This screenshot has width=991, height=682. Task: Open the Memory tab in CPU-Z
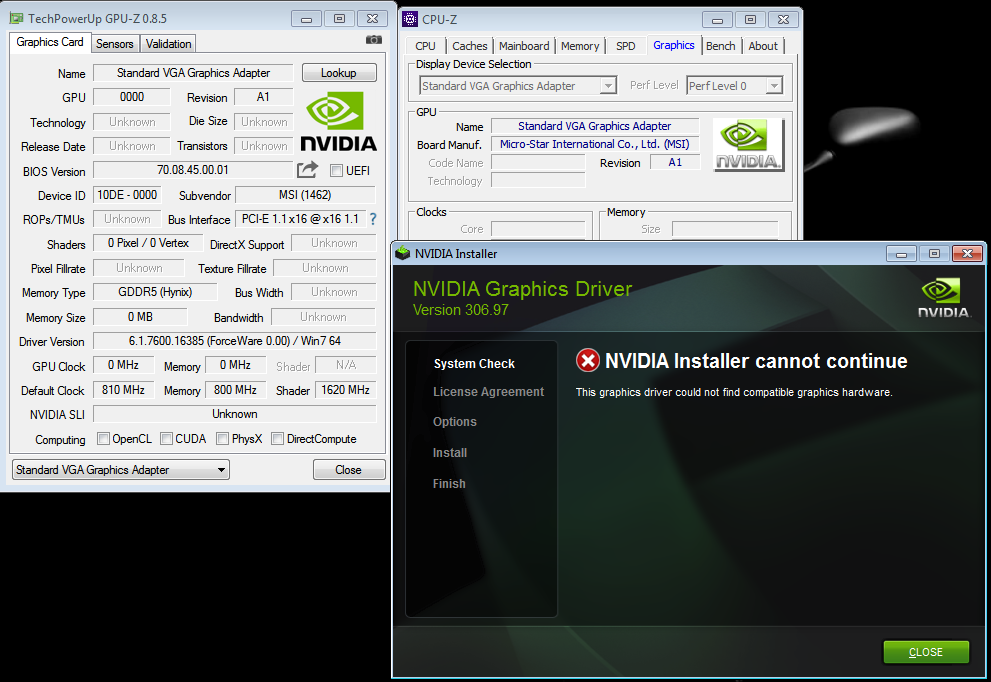pyautogui.click(x=580, y=46)
